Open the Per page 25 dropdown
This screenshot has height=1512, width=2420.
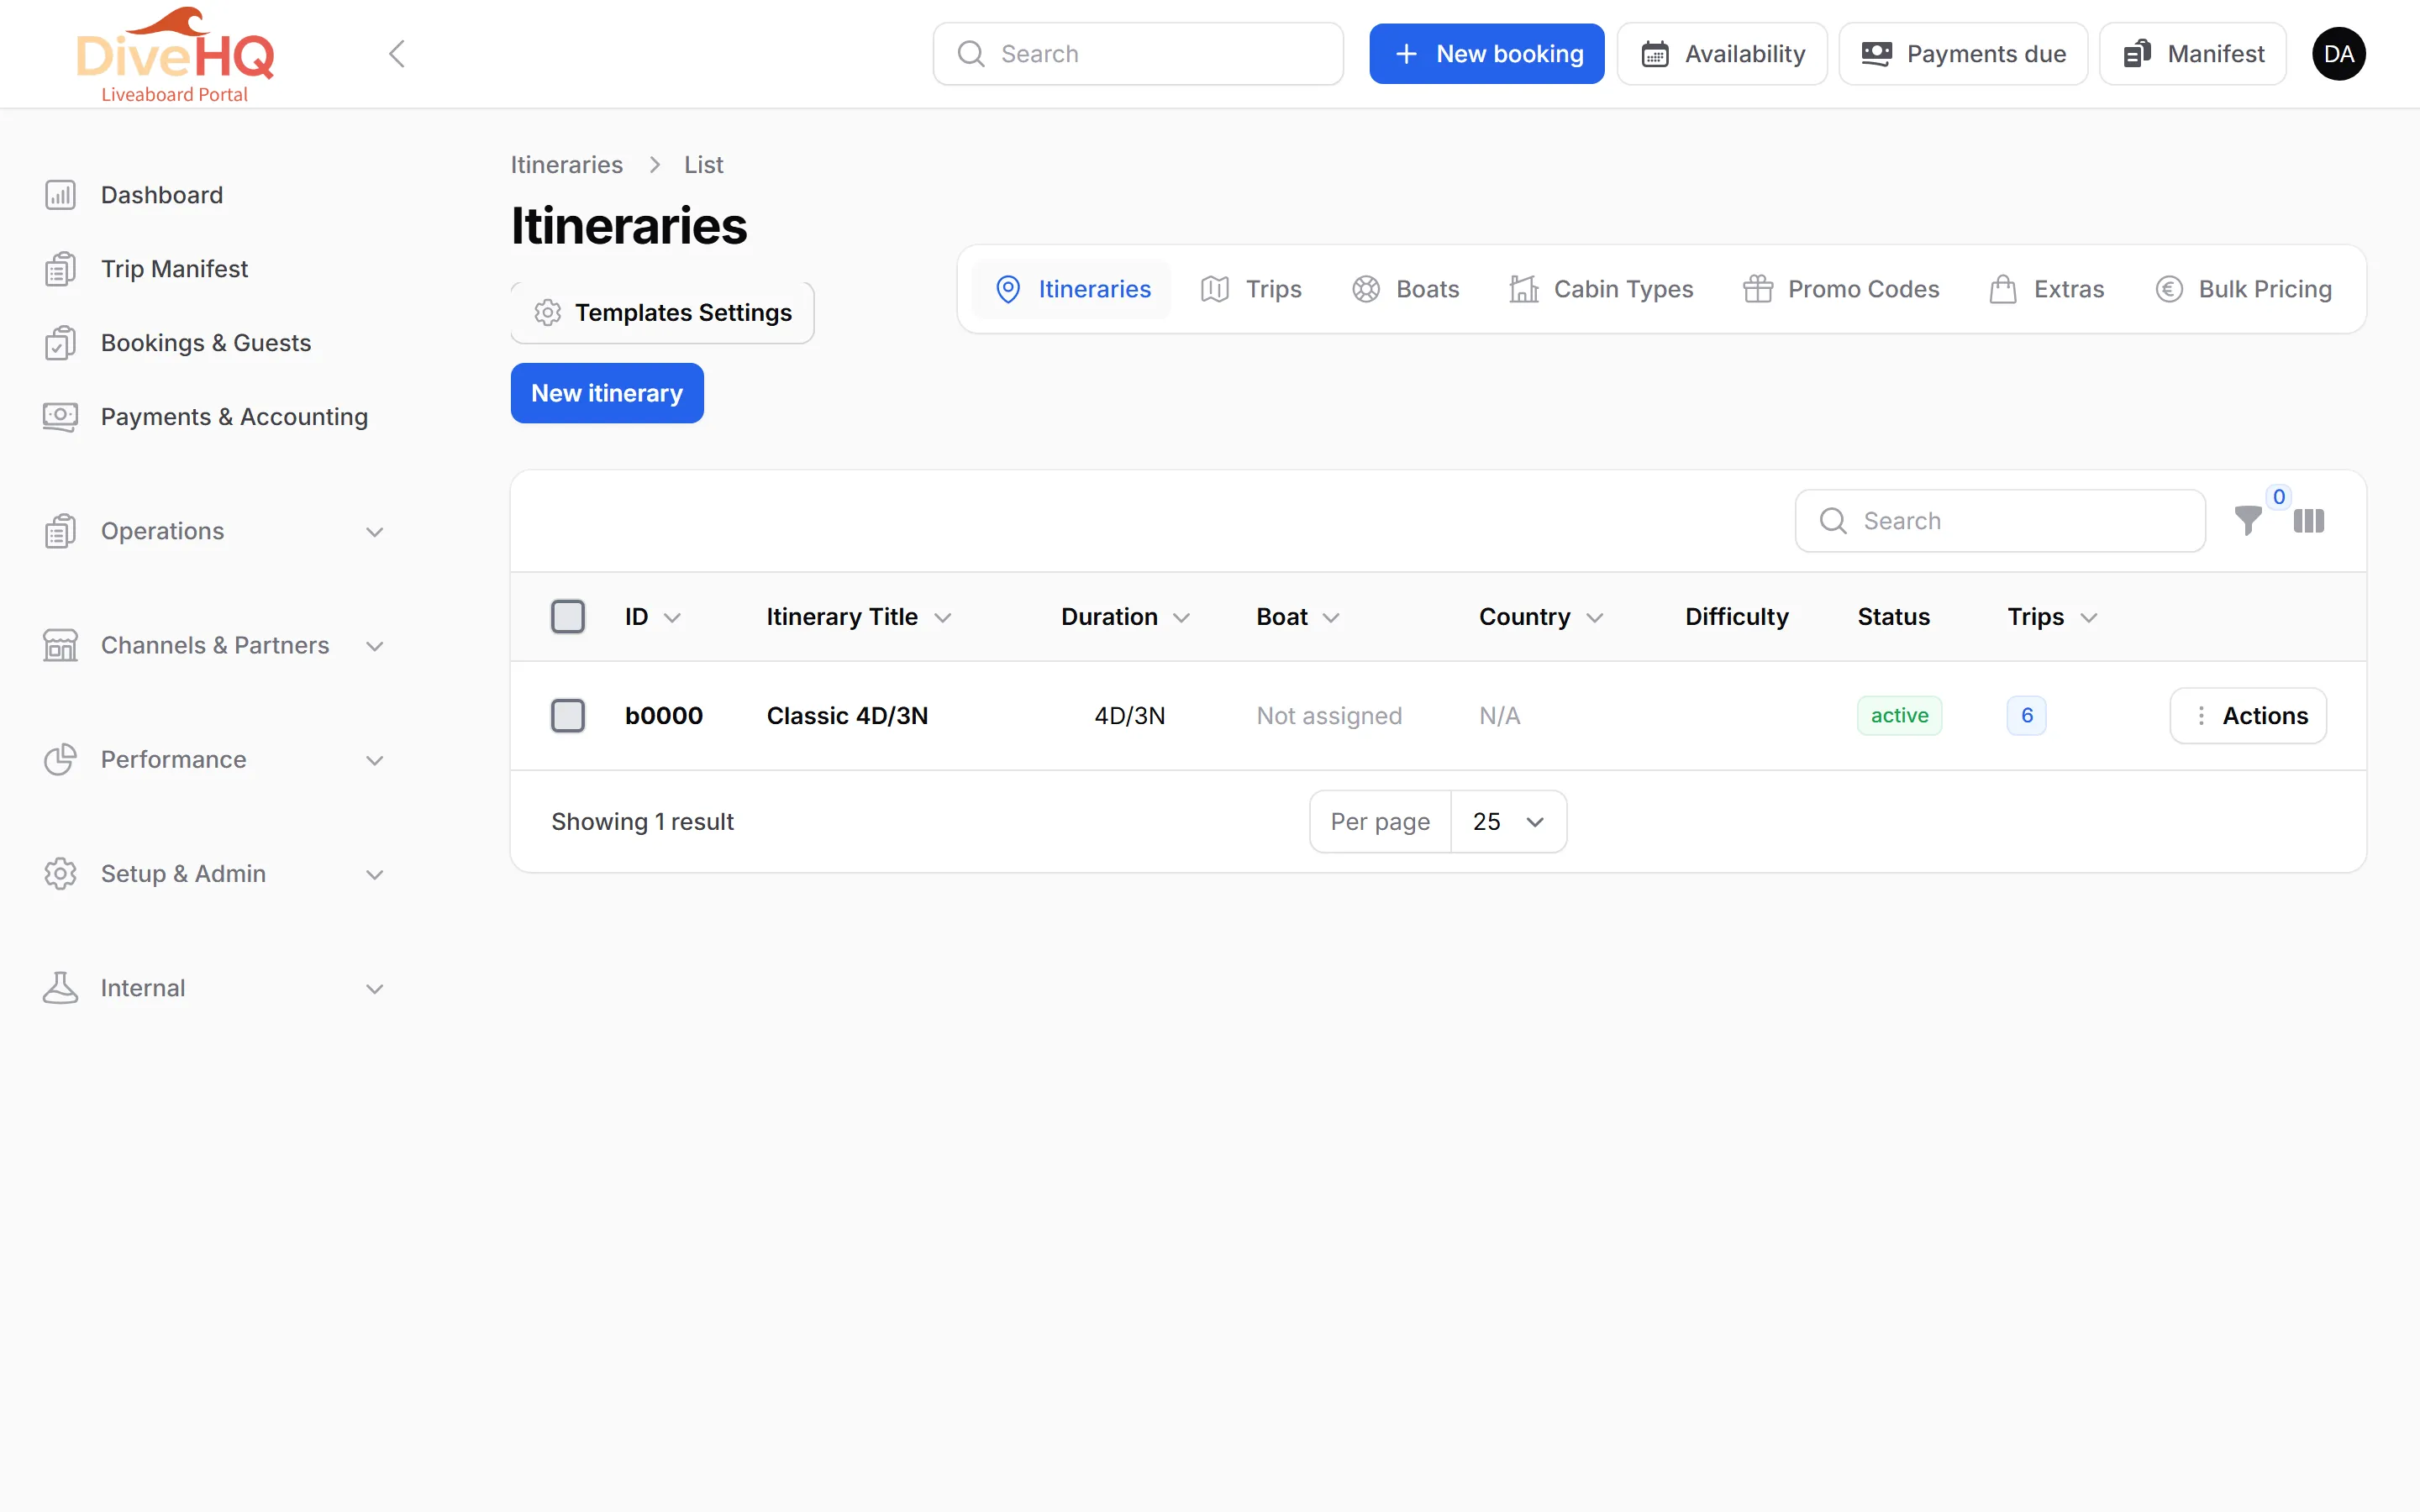point(1508,822)
